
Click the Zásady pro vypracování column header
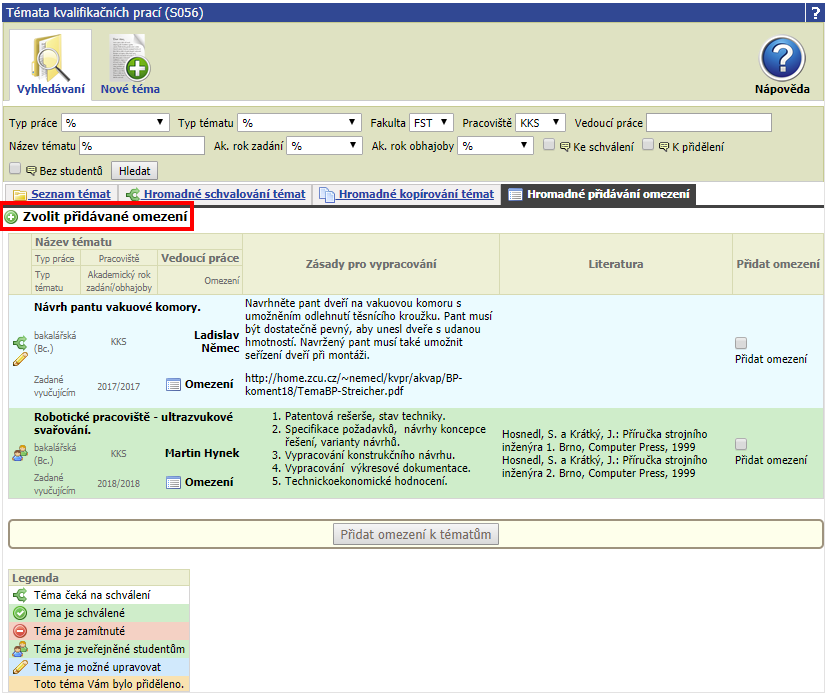click(x=371, y=264)
